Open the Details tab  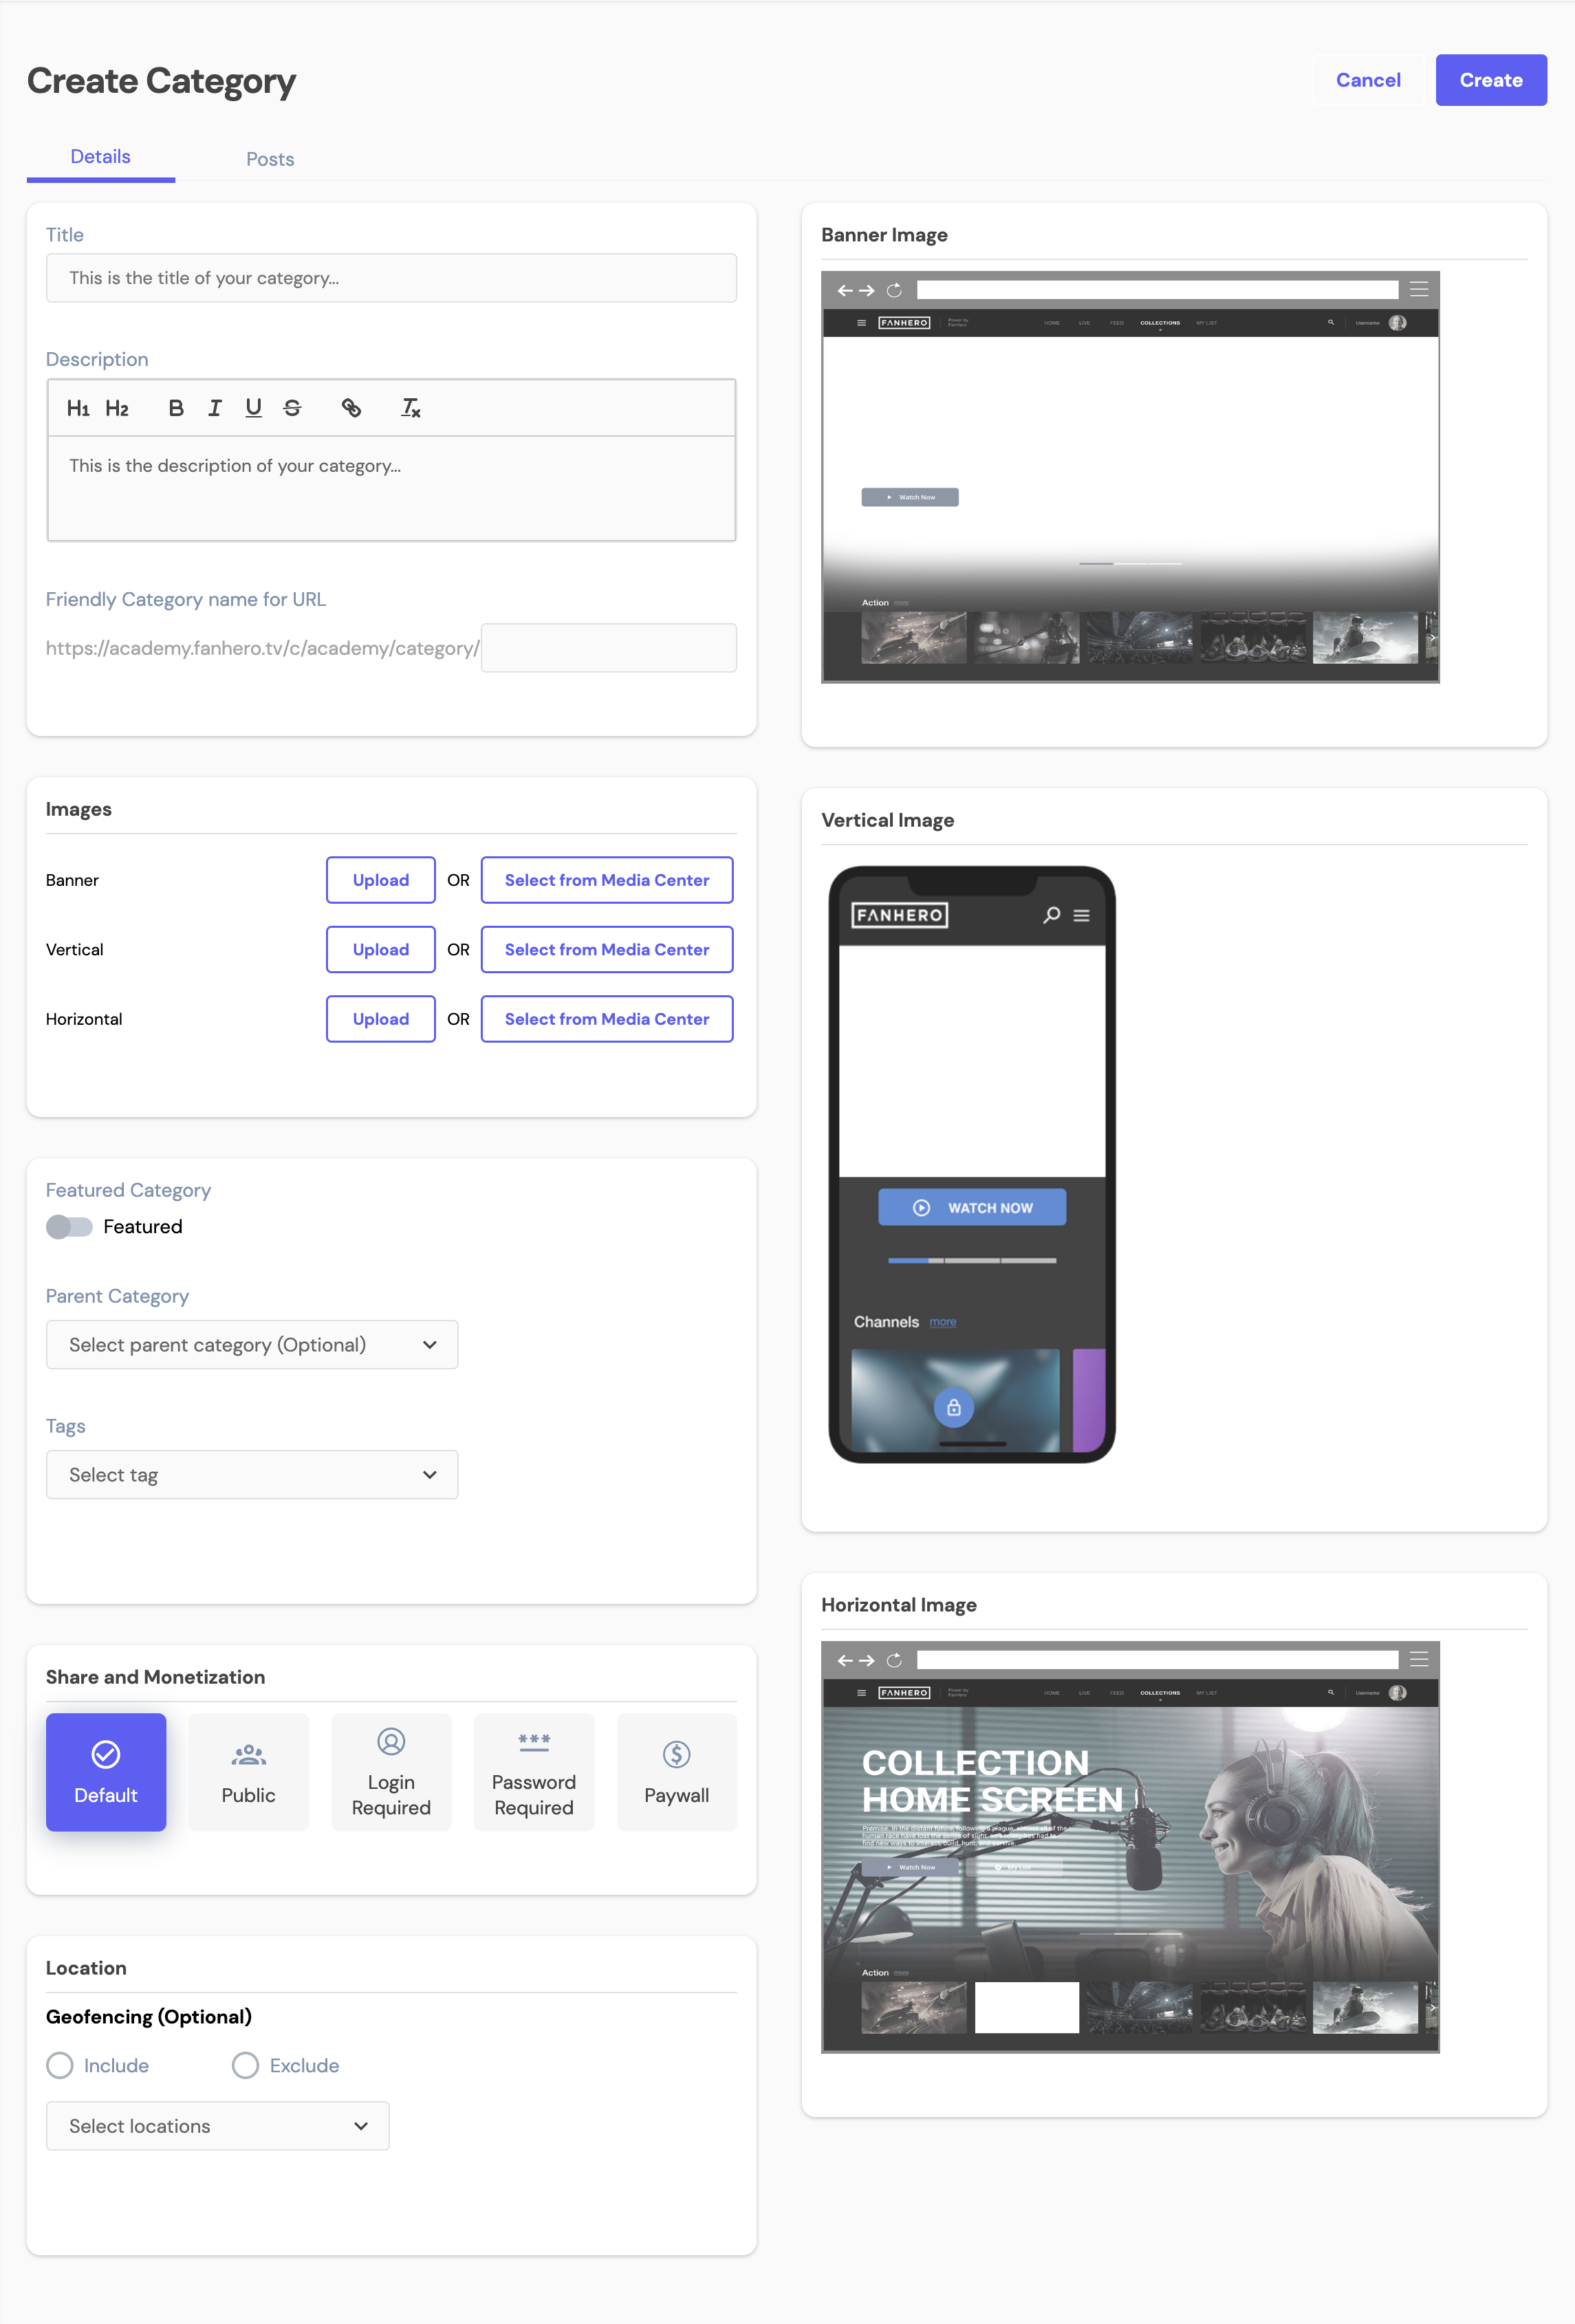tap(100, 157)
